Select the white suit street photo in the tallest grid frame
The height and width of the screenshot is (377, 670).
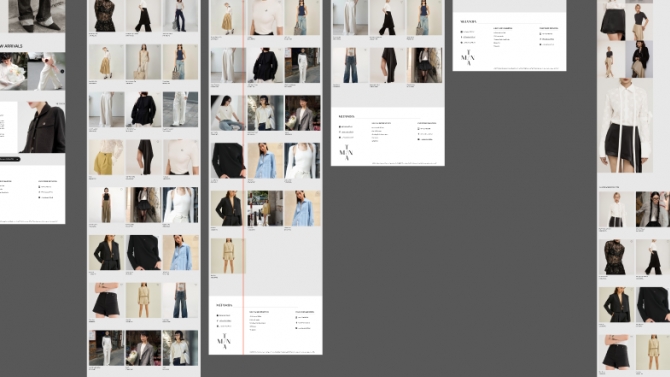coord(106,348)
